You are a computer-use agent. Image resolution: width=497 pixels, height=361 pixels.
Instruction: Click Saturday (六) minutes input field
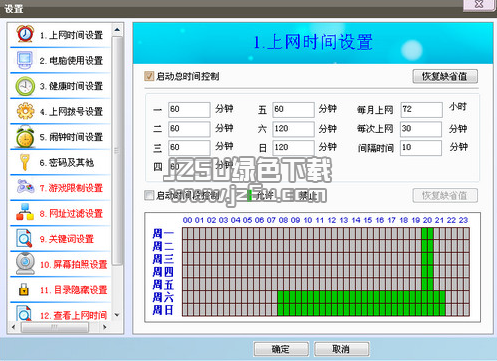(x=293, y=129)
